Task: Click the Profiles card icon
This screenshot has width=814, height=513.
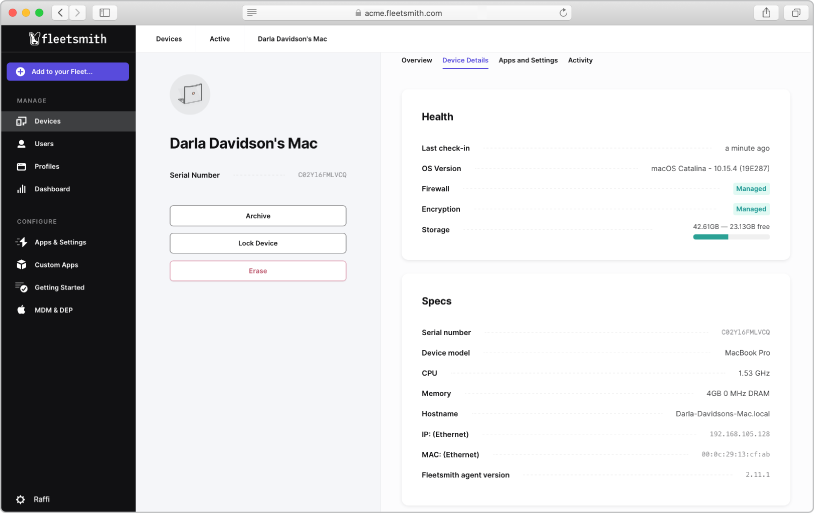Action: [x=21, y=167]
